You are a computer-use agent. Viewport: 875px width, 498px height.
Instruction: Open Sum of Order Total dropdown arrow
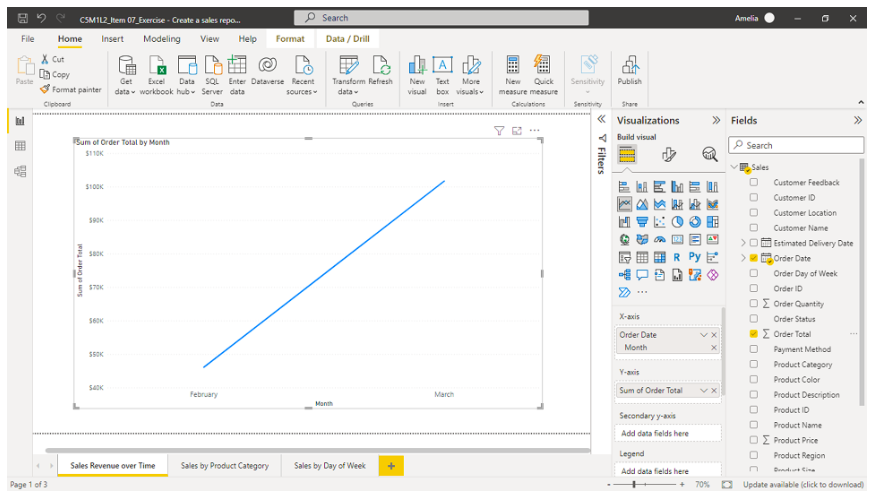click(704, 390)
